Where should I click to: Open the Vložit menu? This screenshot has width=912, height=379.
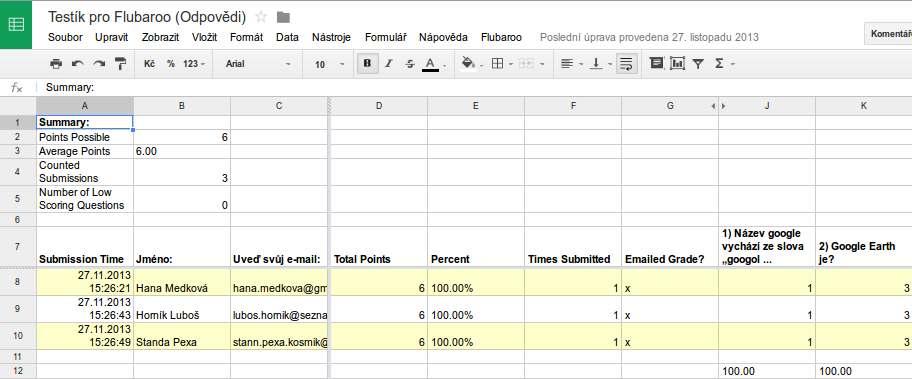click(204, 37)
